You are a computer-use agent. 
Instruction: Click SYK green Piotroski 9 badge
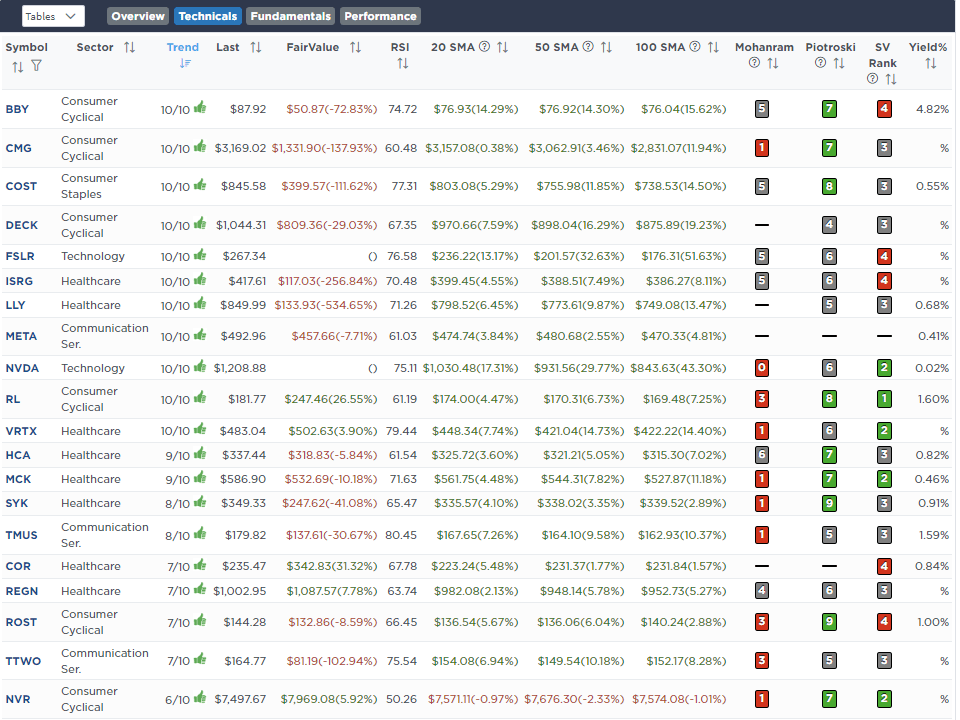tap(829, 503)
